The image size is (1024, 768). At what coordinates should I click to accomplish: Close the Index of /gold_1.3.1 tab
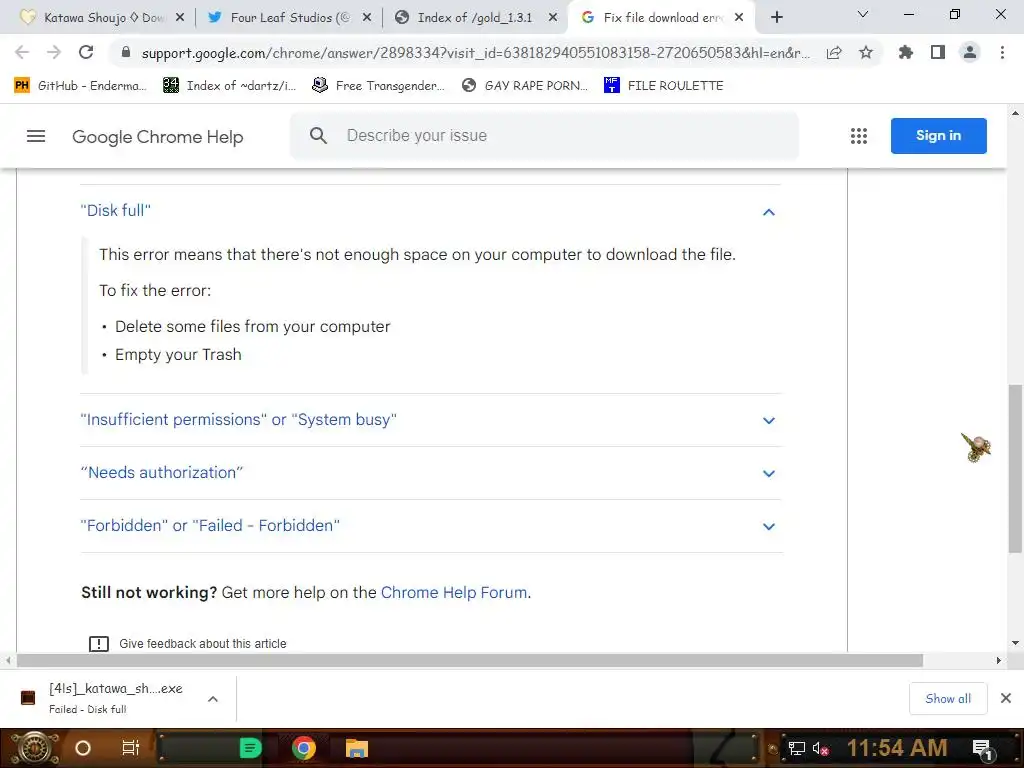pyautogui.click(x=553, y=18)
